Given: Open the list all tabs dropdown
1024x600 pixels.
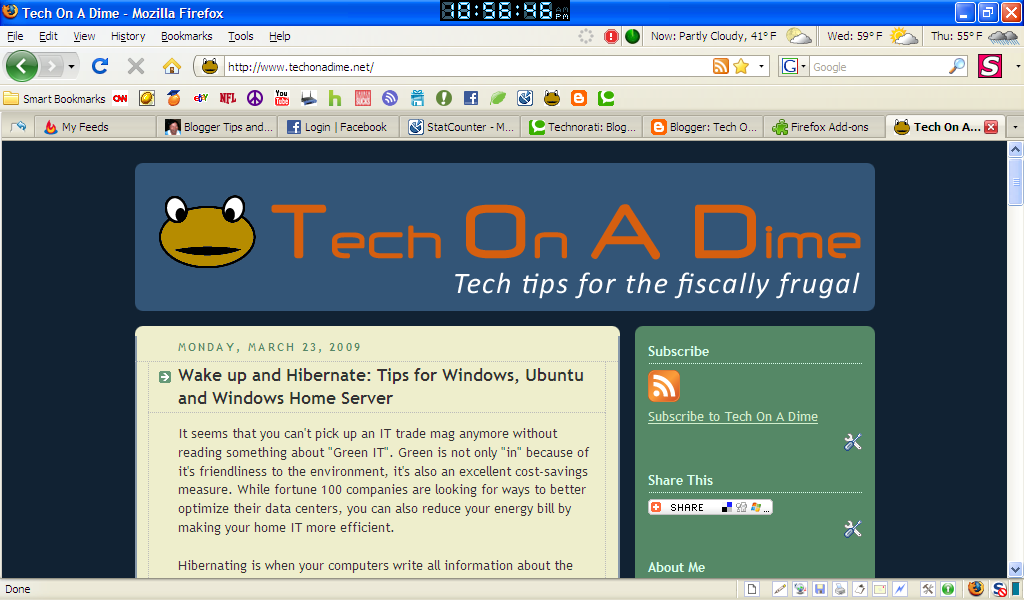Looking at the screenshot, I should tap(1015, 127).
